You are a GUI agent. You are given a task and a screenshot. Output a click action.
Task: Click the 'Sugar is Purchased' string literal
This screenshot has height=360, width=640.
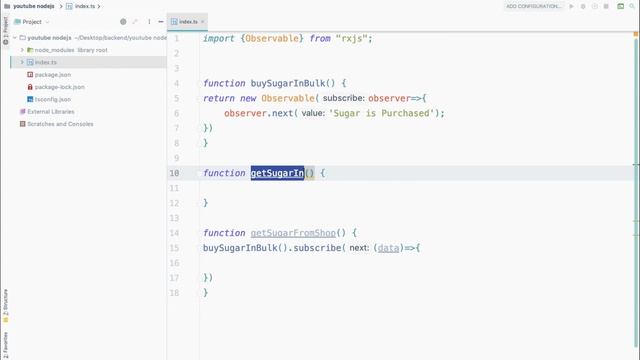pos(382,113)
